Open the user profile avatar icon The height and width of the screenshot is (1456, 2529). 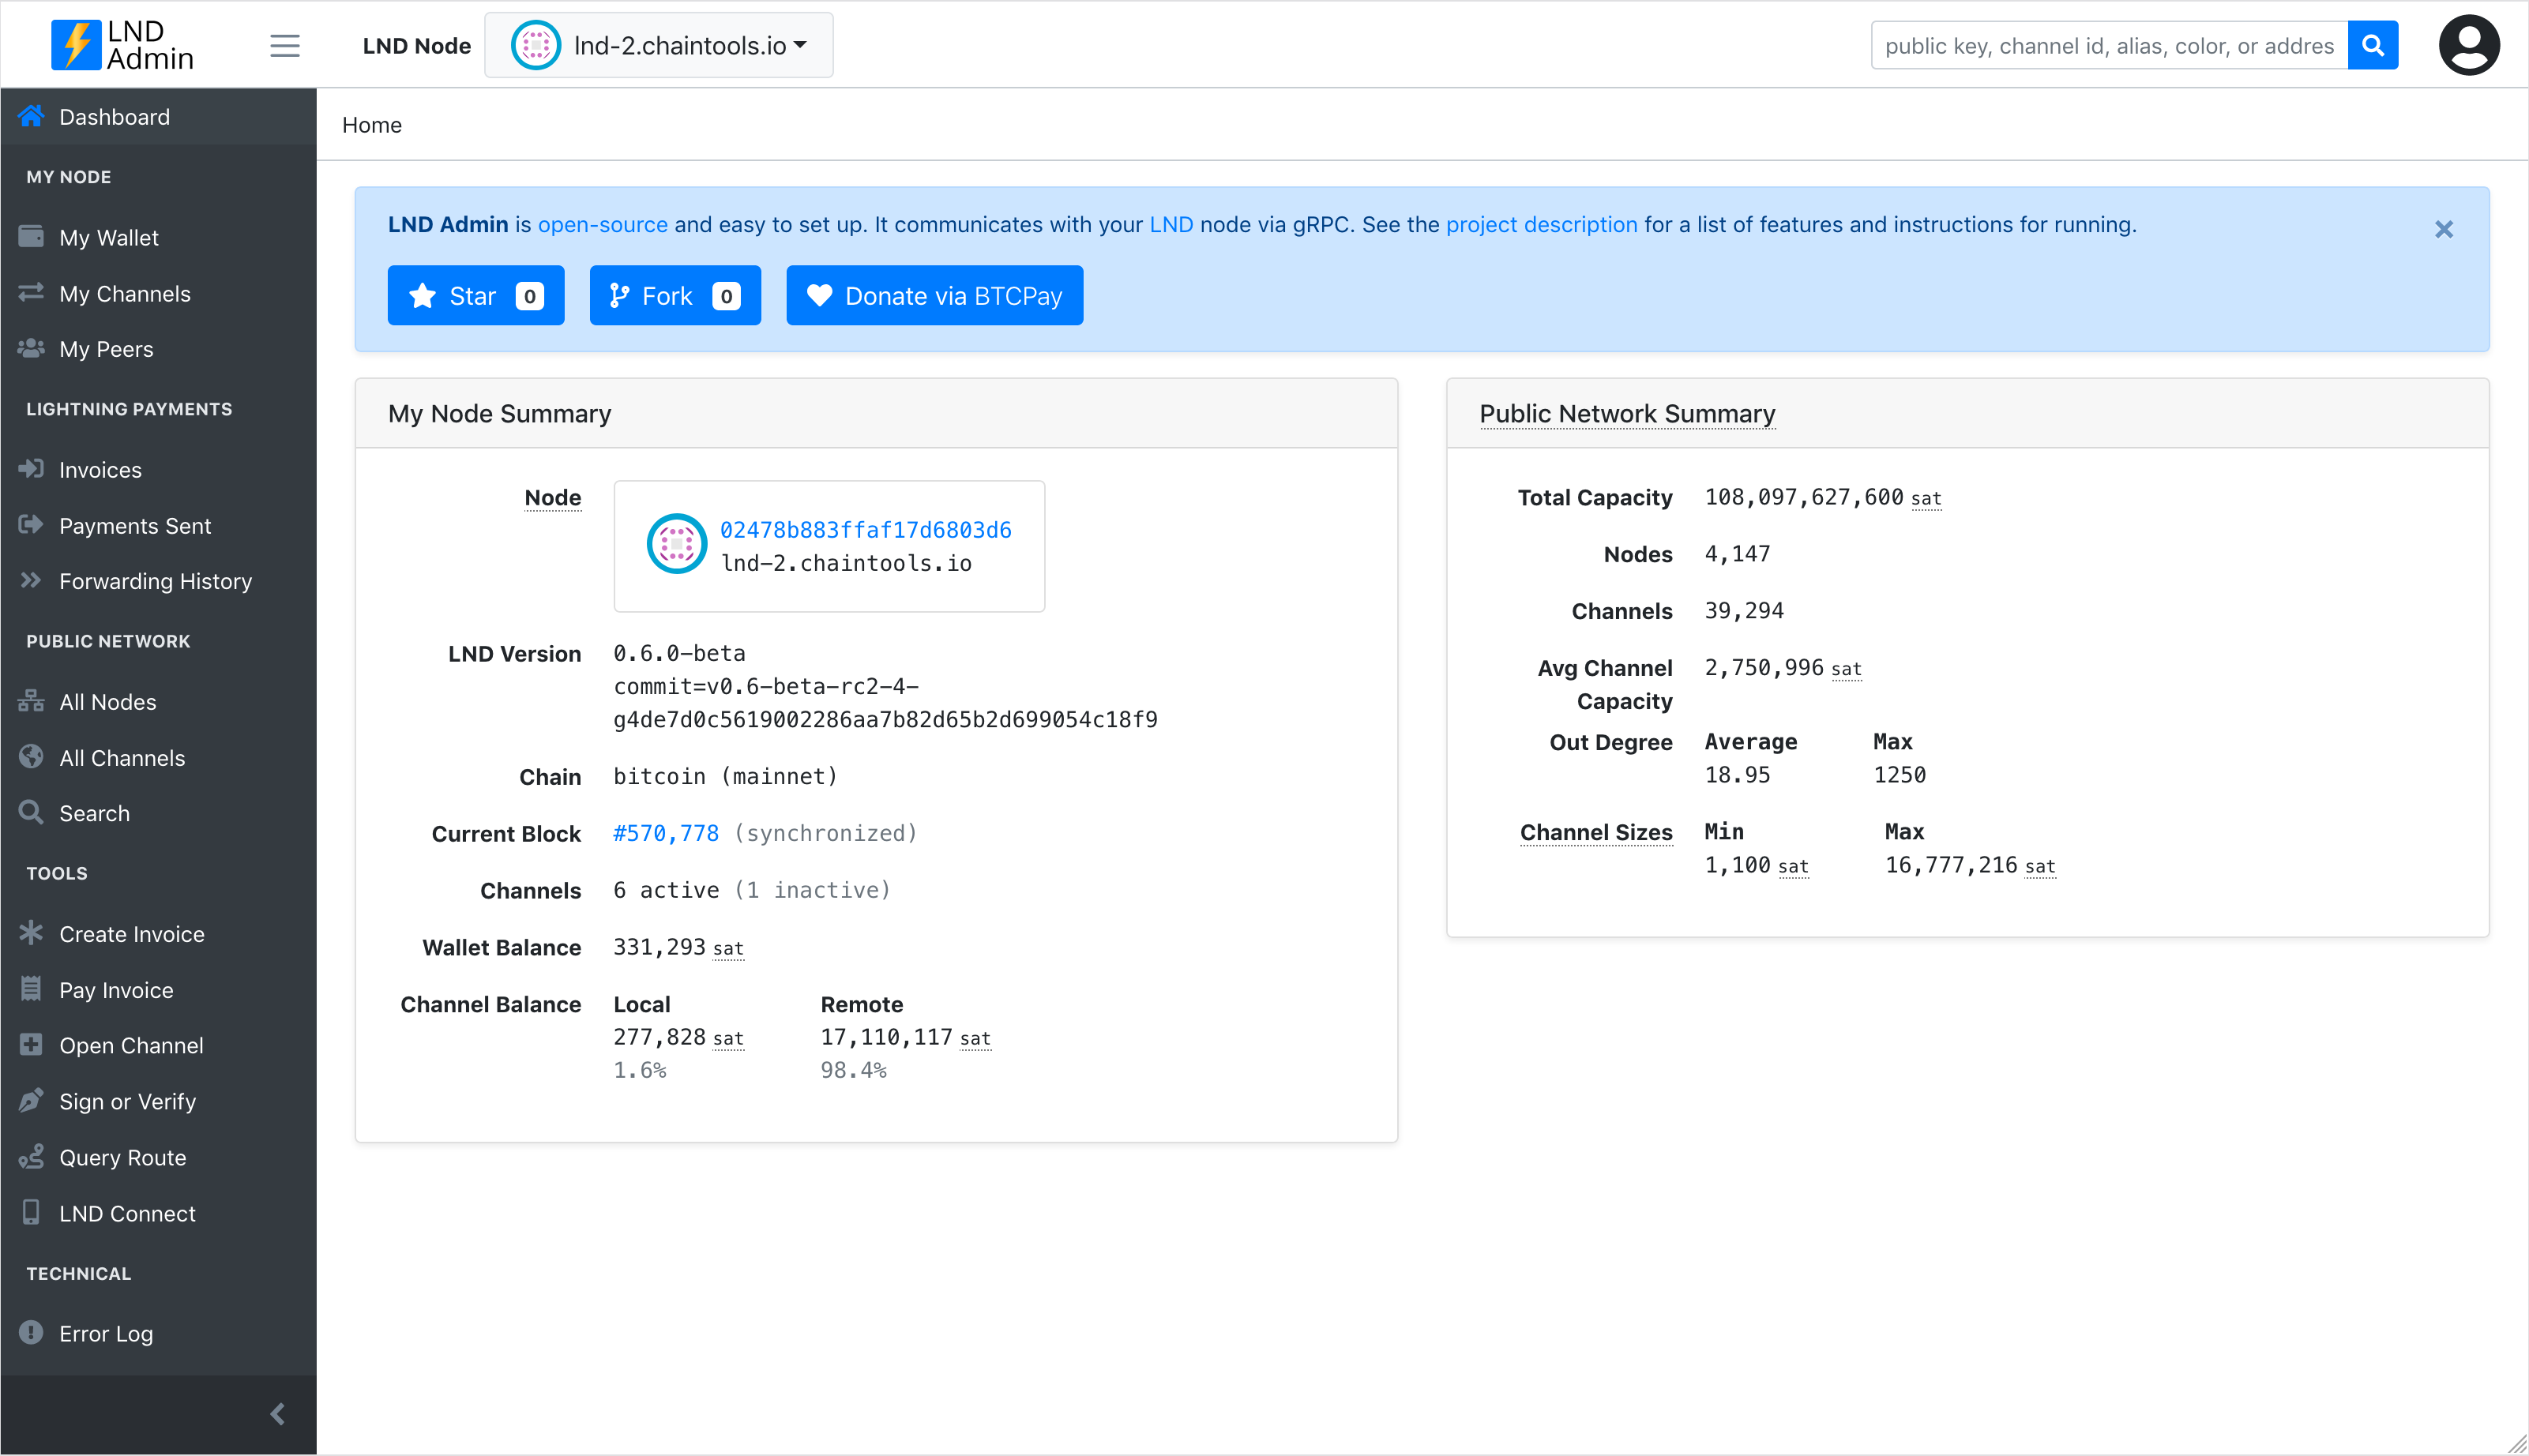click(x=2468, y=46)
